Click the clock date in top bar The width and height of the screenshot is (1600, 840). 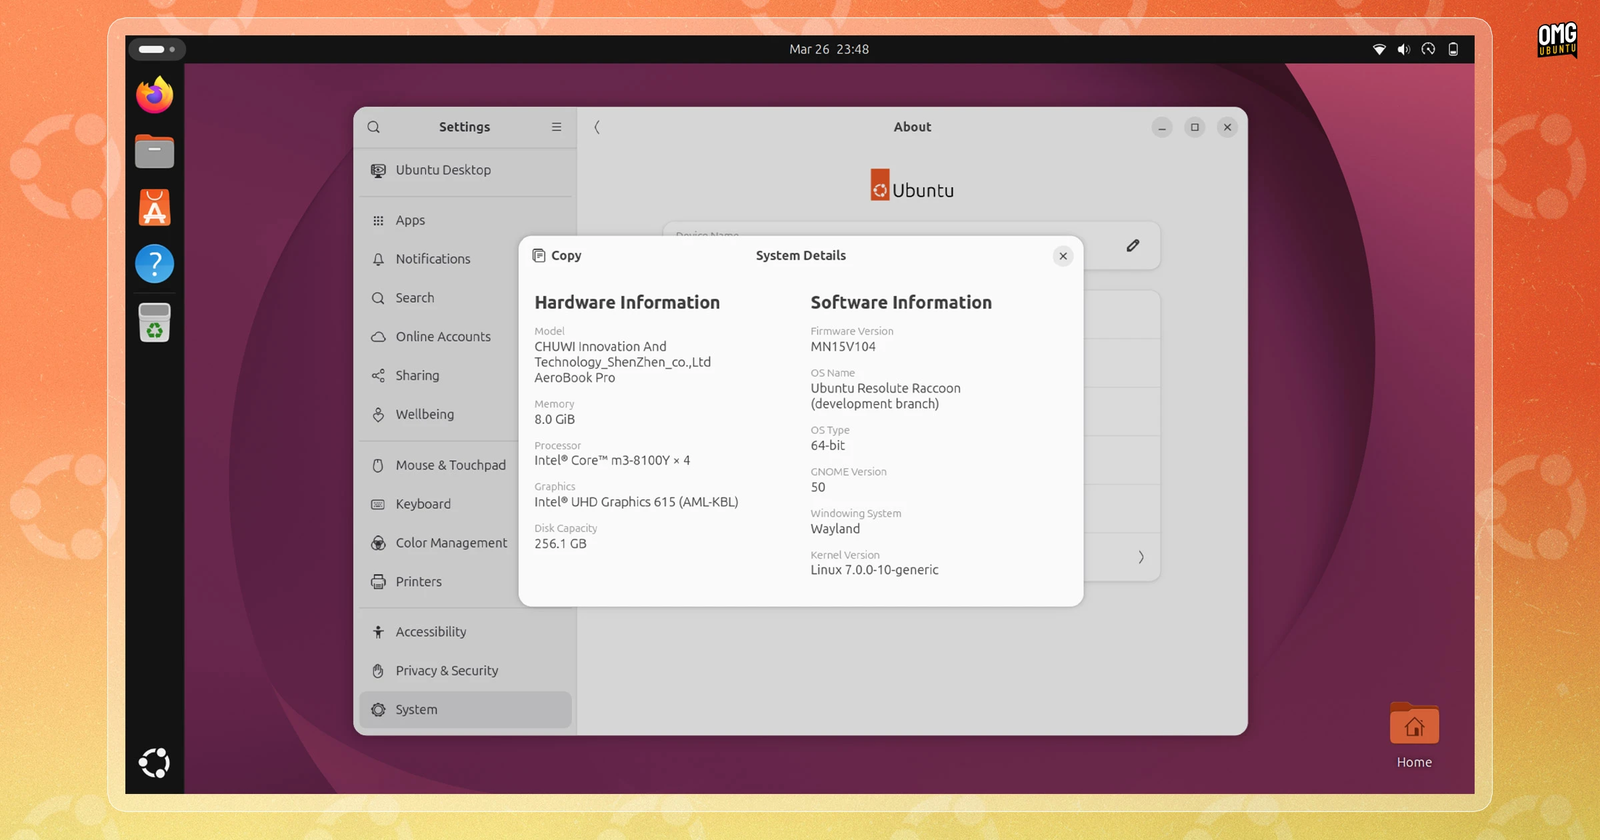pos(828,49)
